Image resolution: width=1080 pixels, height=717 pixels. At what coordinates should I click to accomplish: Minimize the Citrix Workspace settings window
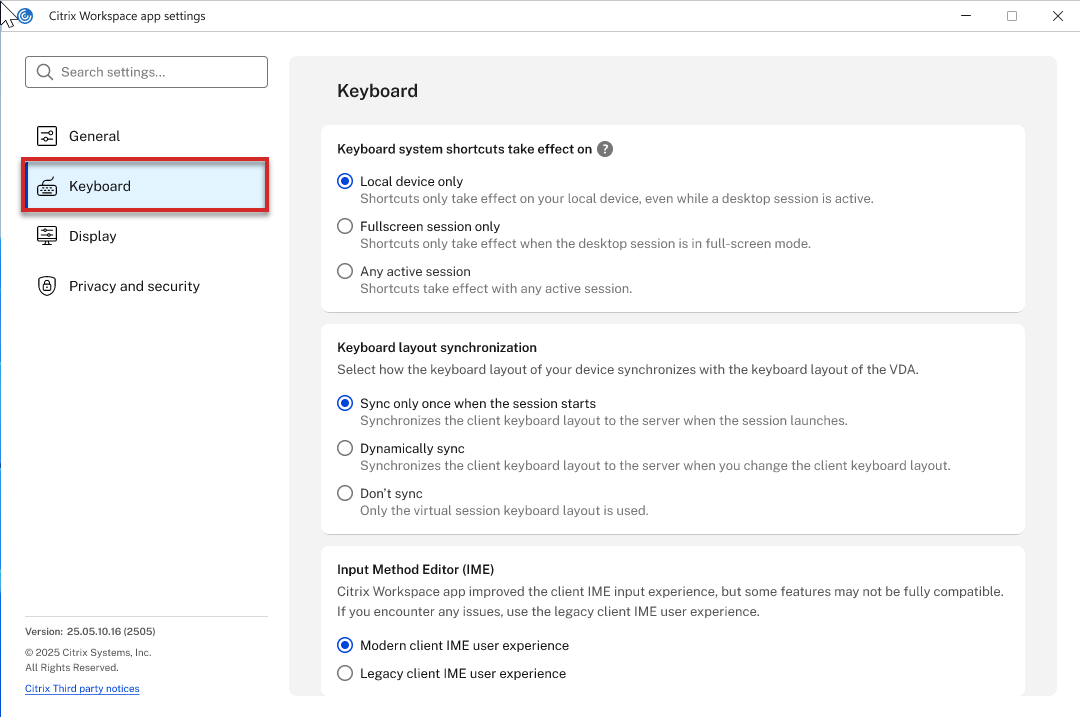click(966, 16)
